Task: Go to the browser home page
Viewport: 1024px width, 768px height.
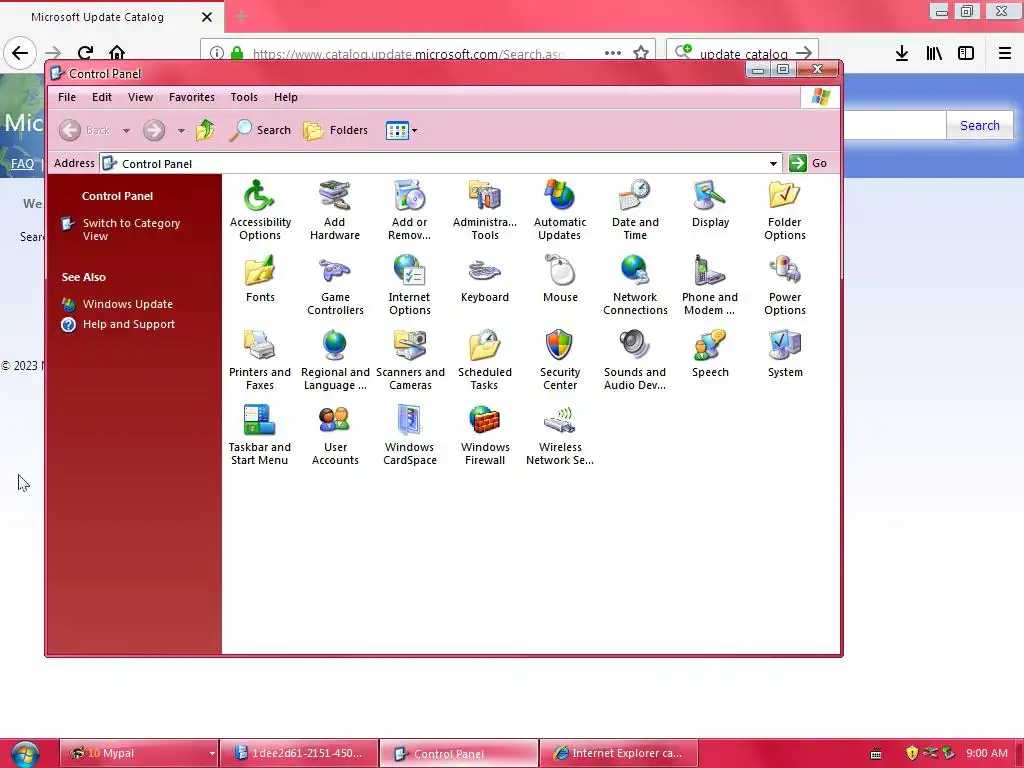Action: click(117, 52)
